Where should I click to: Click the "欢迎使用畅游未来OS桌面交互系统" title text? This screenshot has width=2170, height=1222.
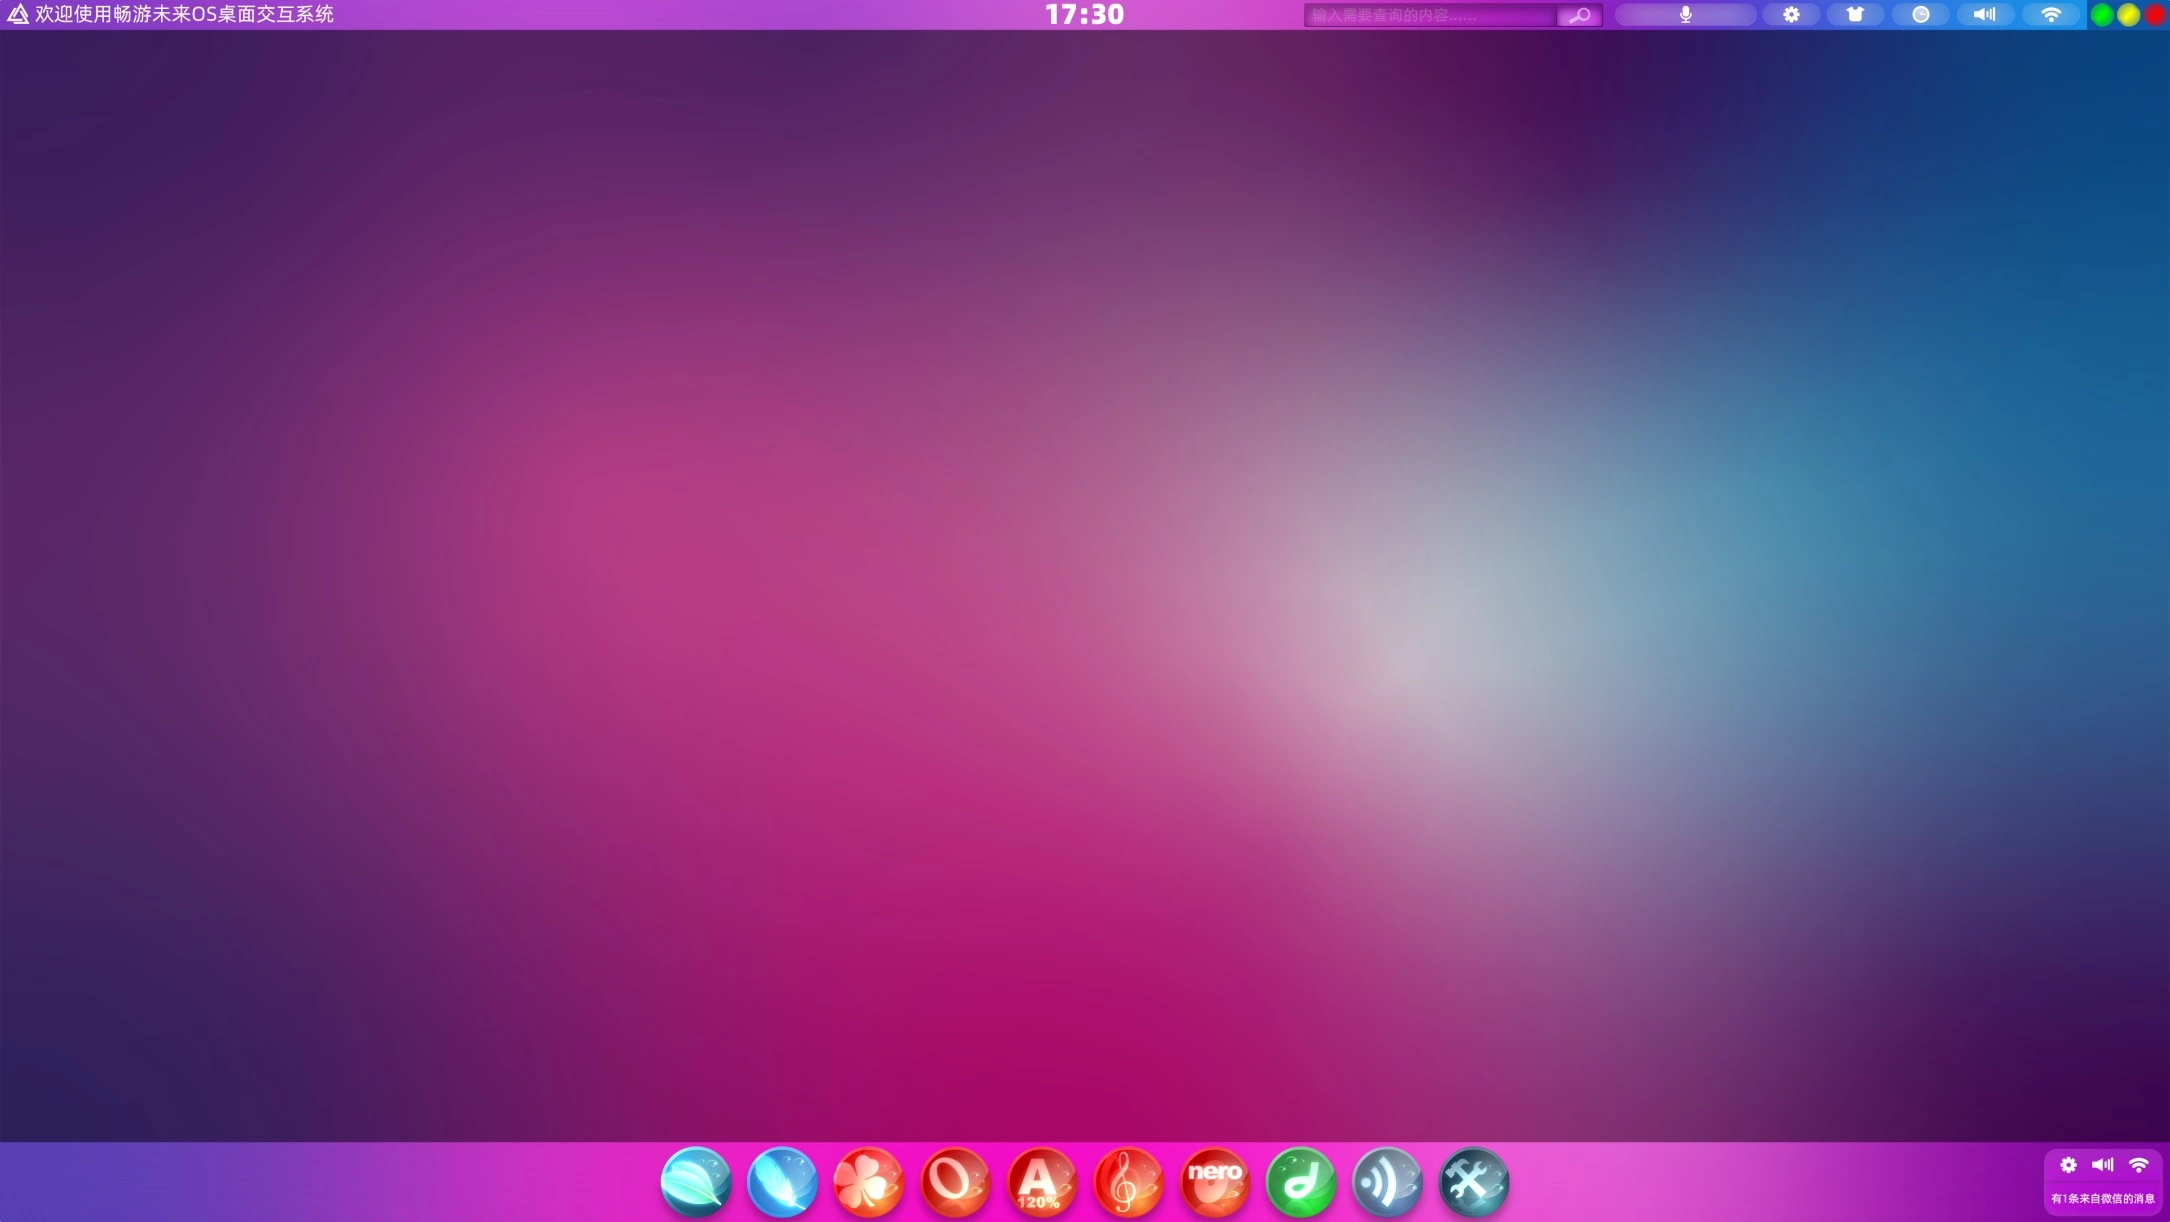pyautogui.click(x=184, y=14)
